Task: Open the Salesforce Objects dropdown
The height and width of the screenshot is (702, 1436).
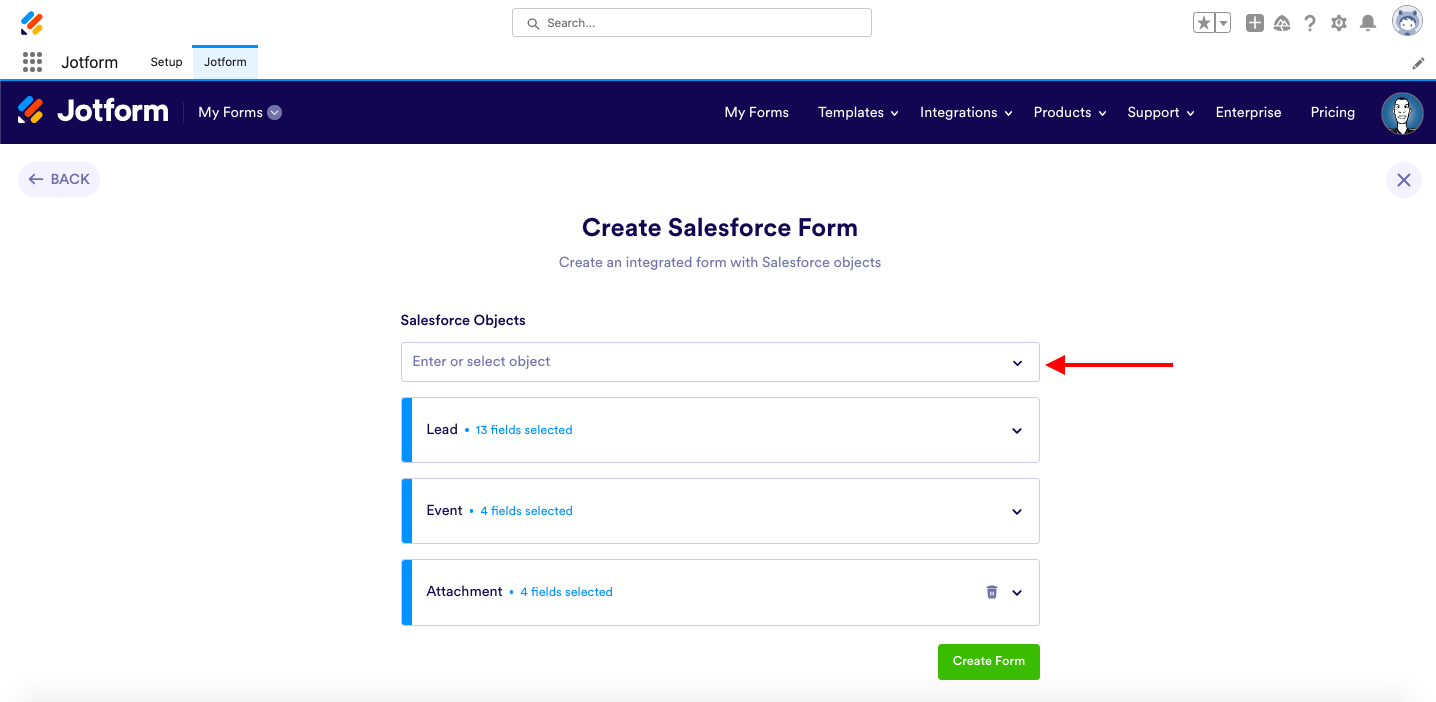Action: click(719, 362)
